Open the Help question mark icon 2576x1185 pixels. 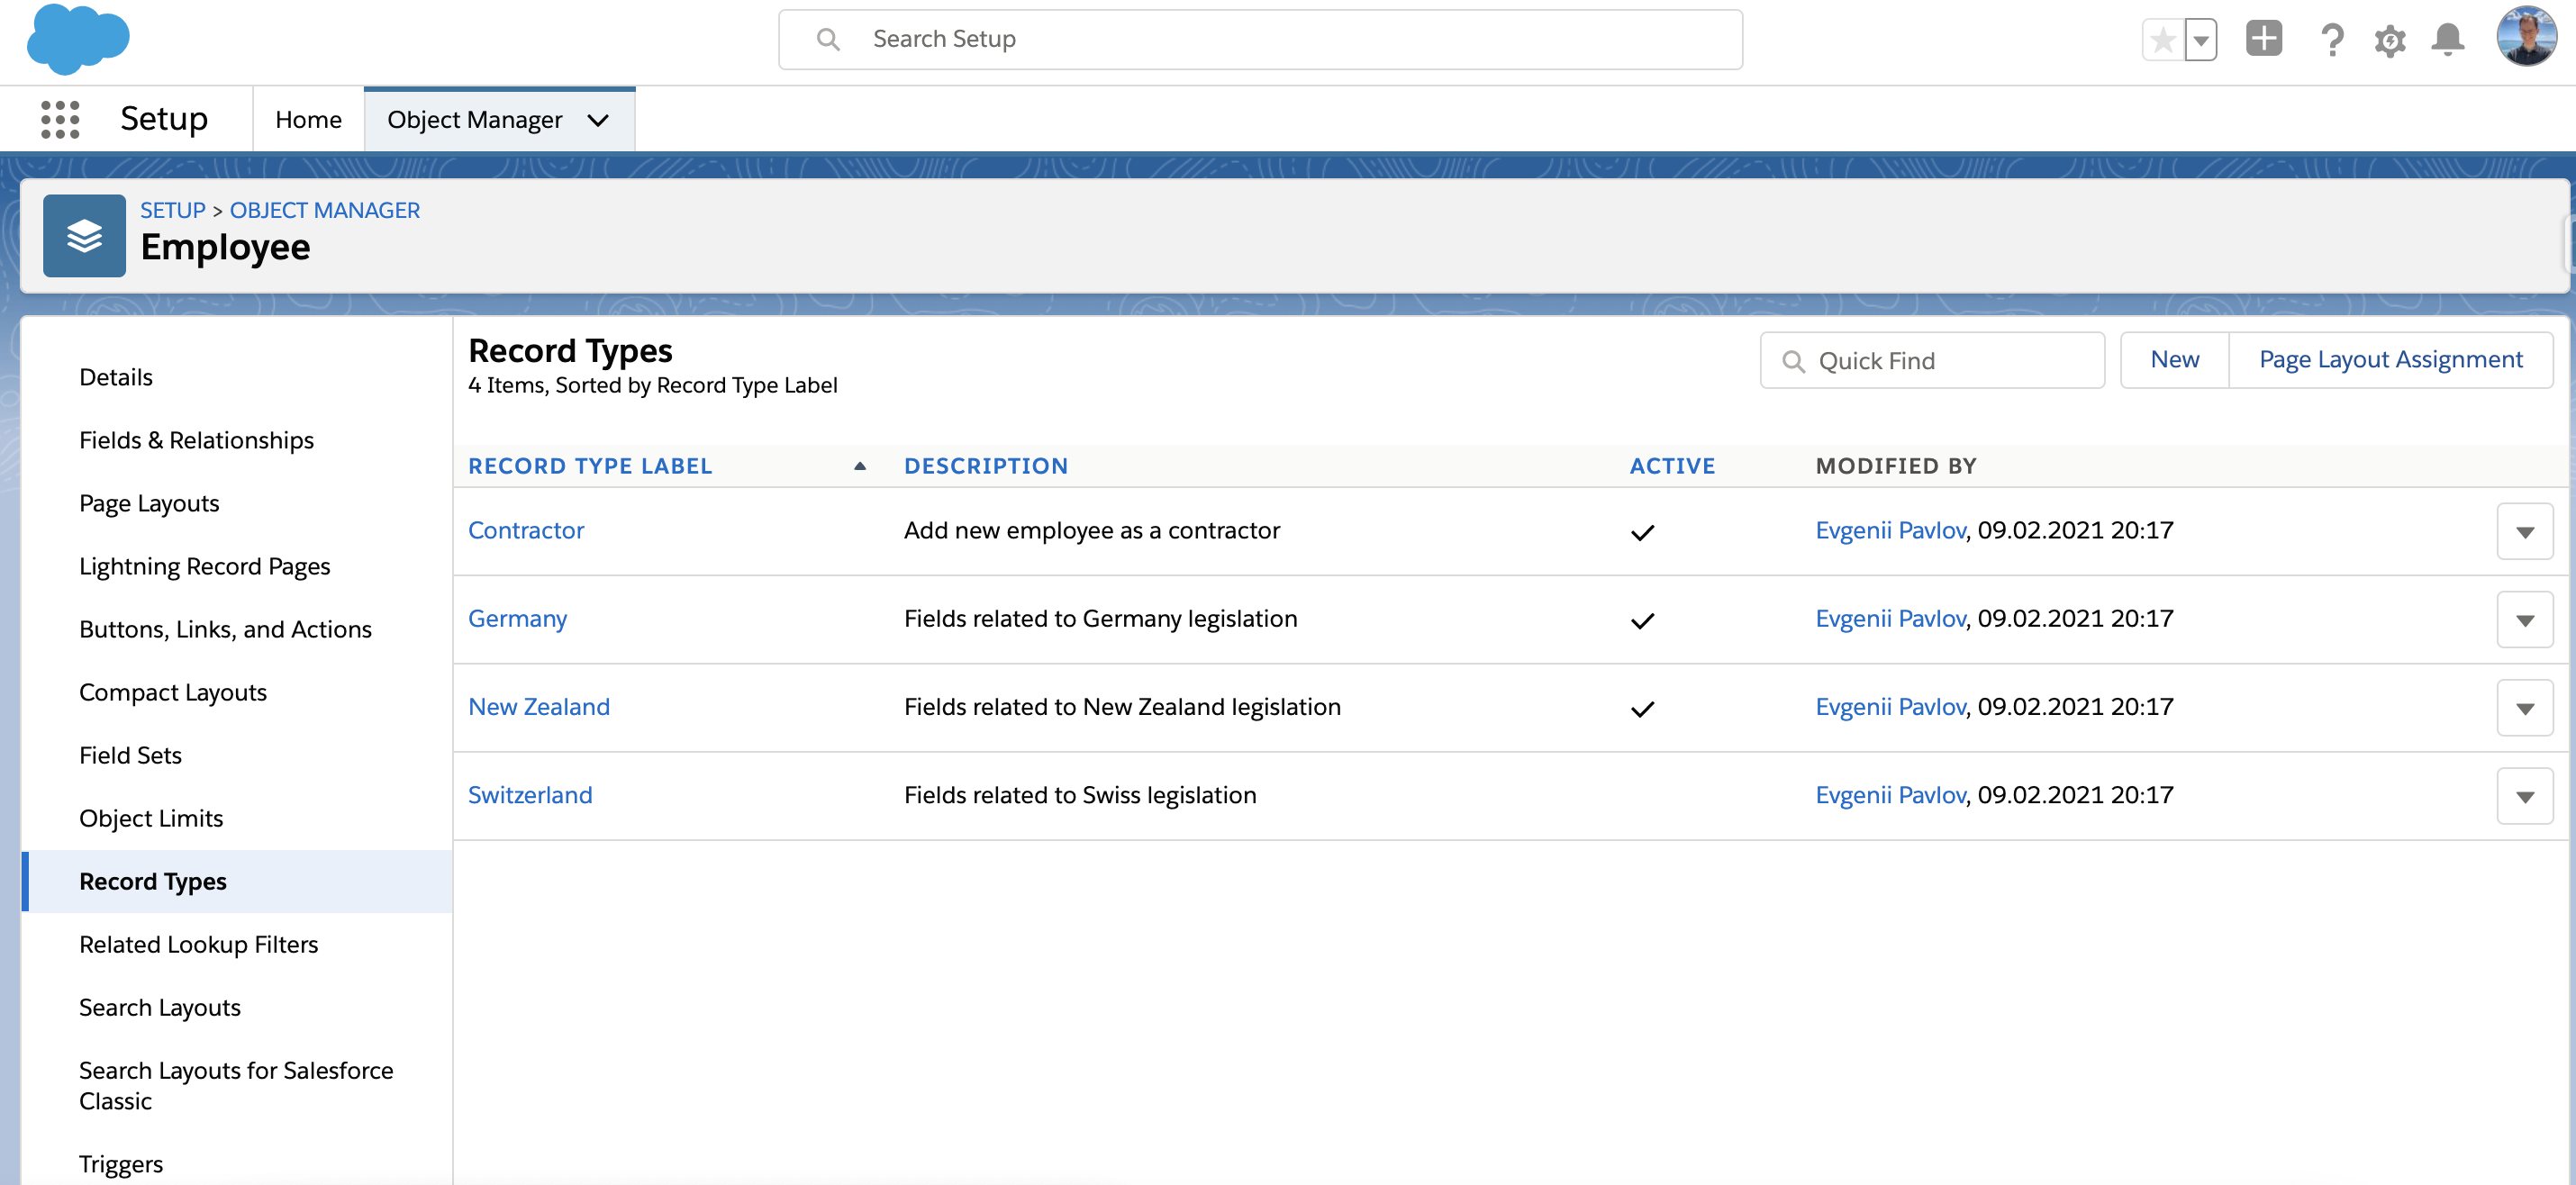tap(2331, 40)
